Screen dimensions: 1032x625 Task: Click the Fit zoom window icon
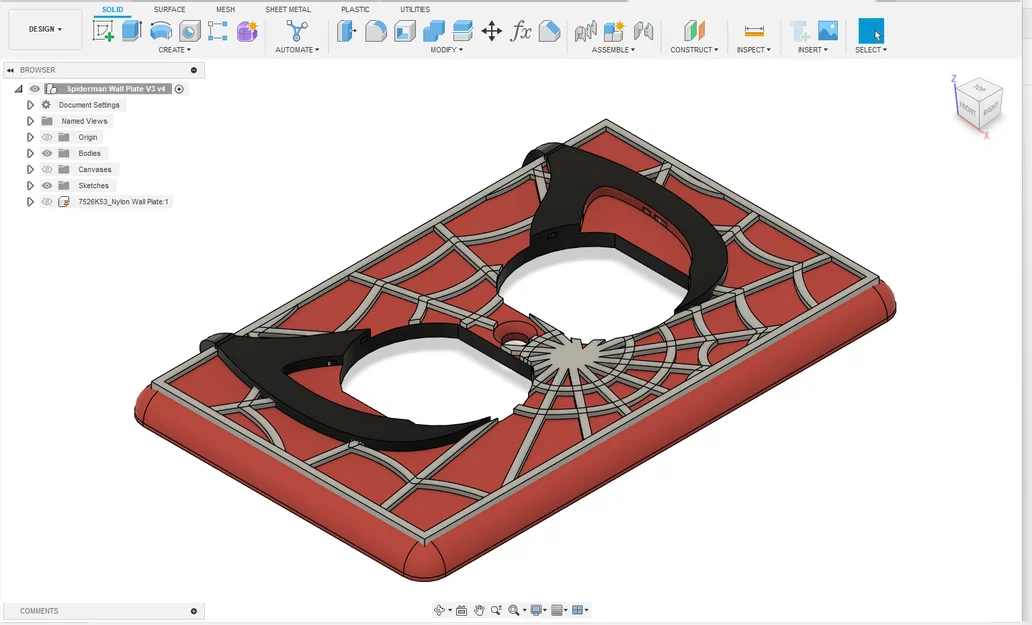(513, 611)
